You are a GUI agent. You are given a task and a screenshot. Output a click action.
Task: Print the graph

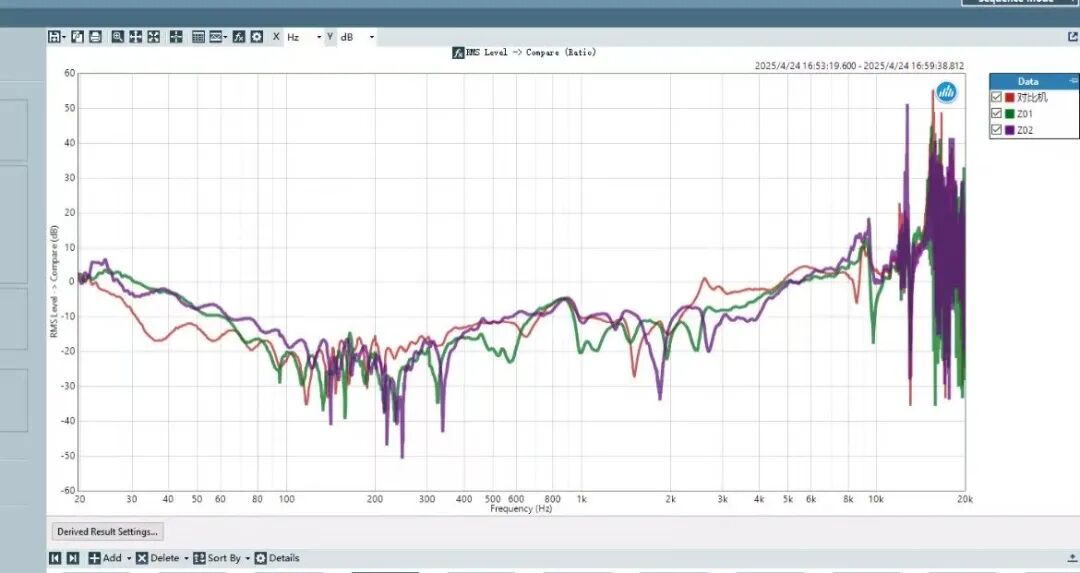95,37
